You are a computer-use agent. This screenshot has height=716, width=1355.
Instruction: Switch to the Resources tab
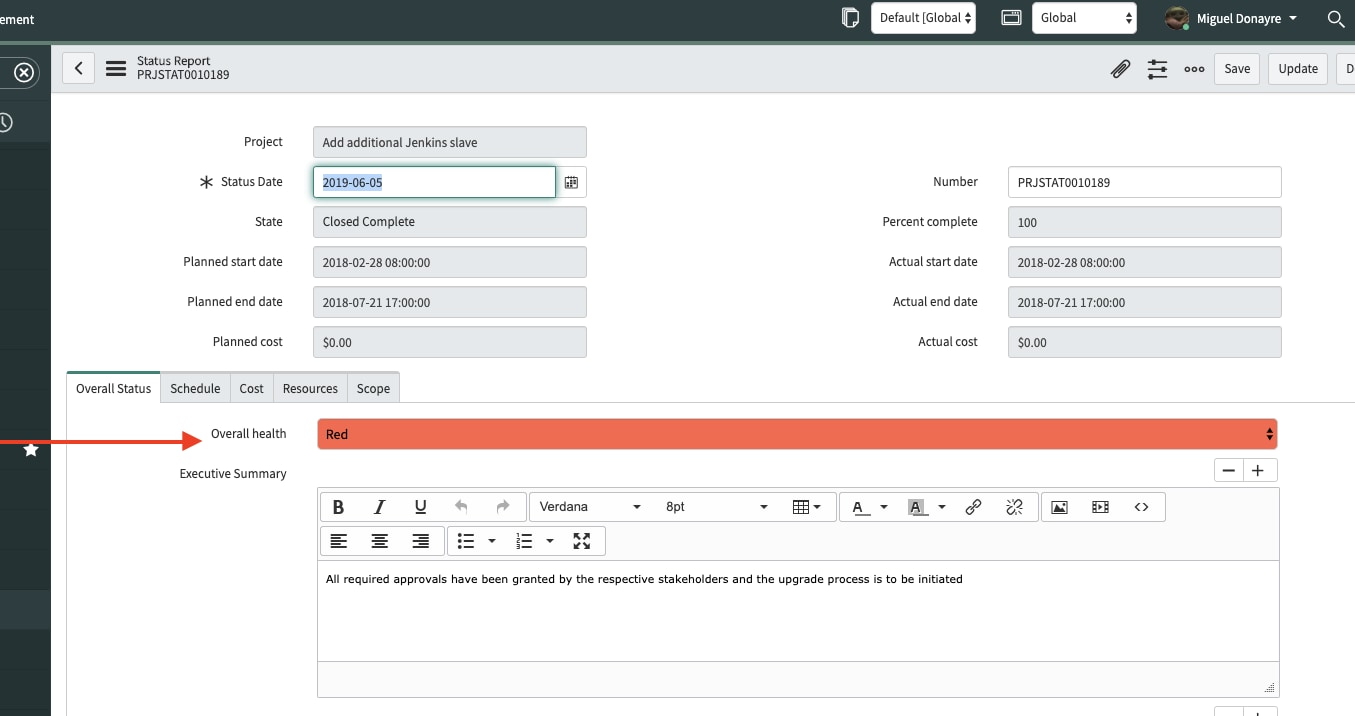310,388
